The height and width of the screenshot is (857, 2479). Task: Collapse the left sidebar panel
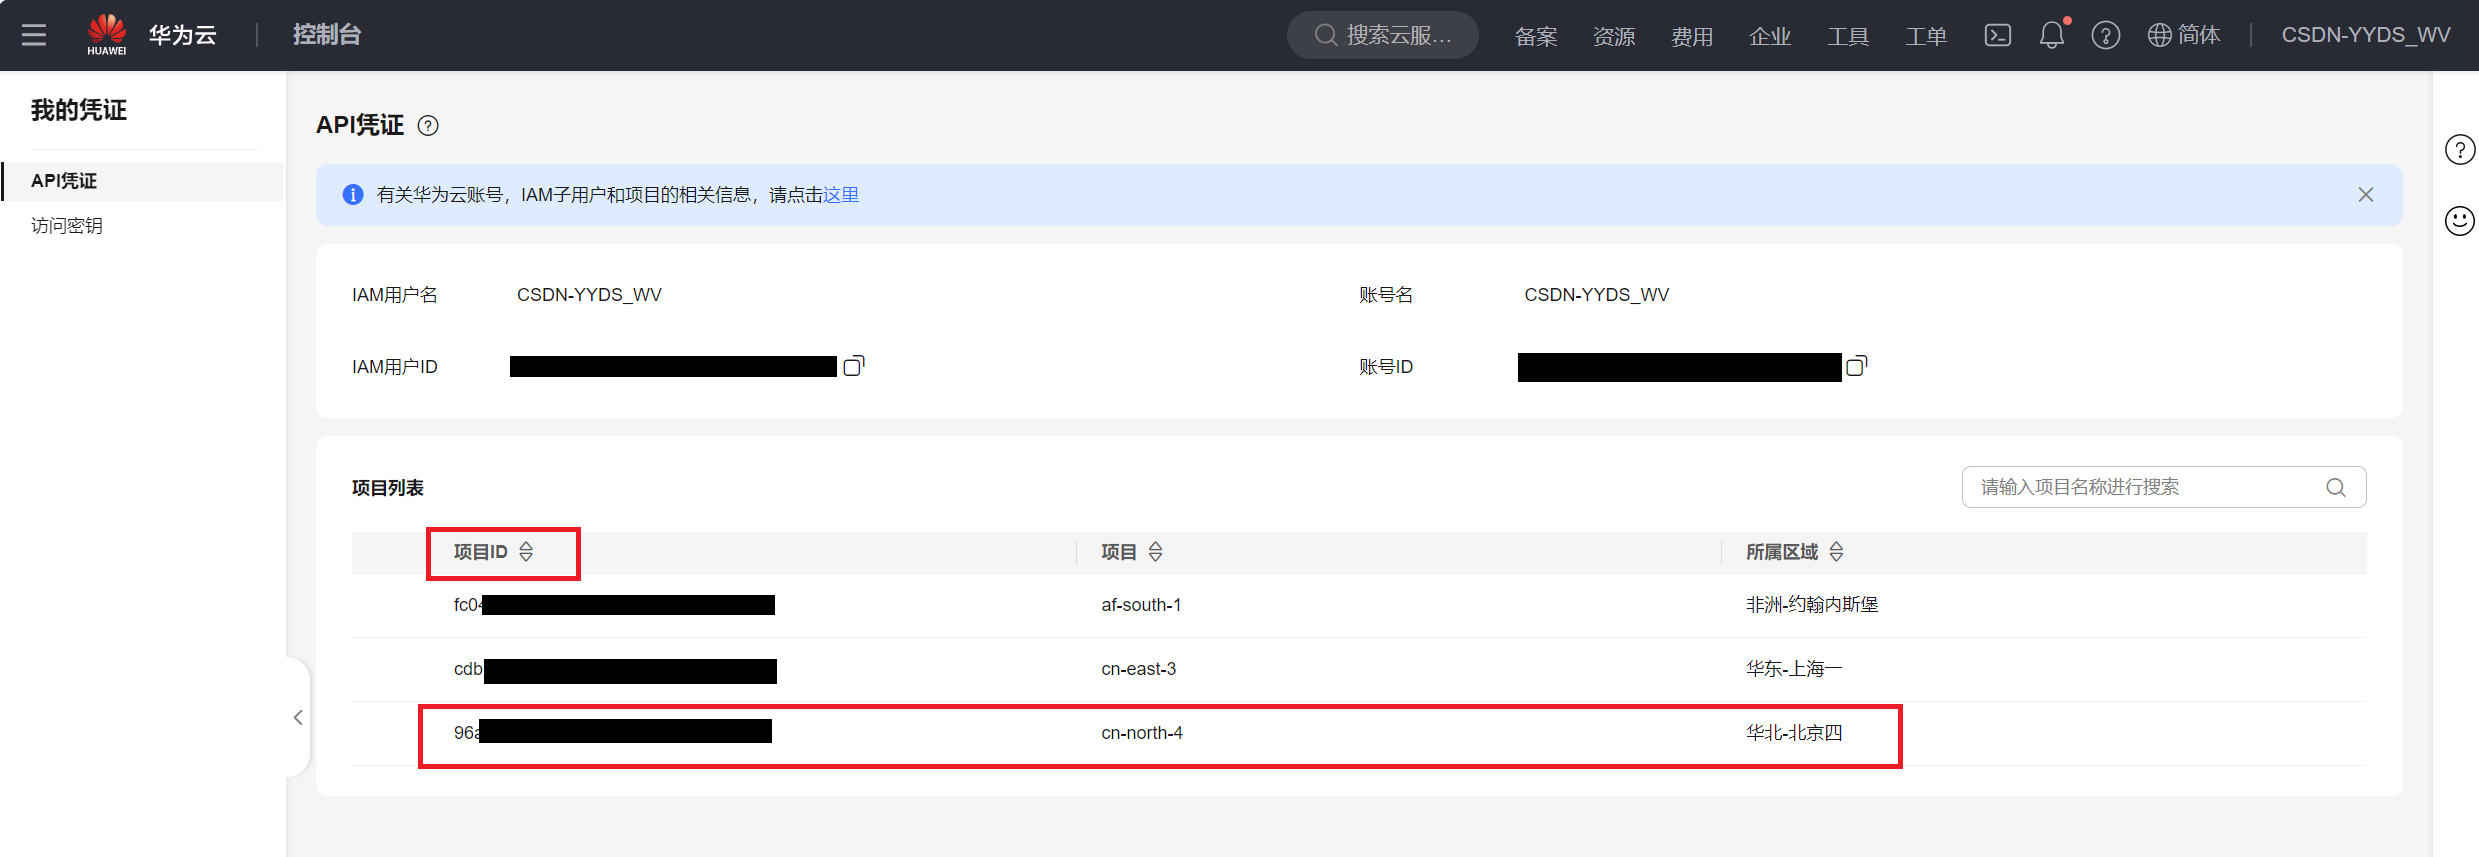pyautogui.click(x=298, y=717)
